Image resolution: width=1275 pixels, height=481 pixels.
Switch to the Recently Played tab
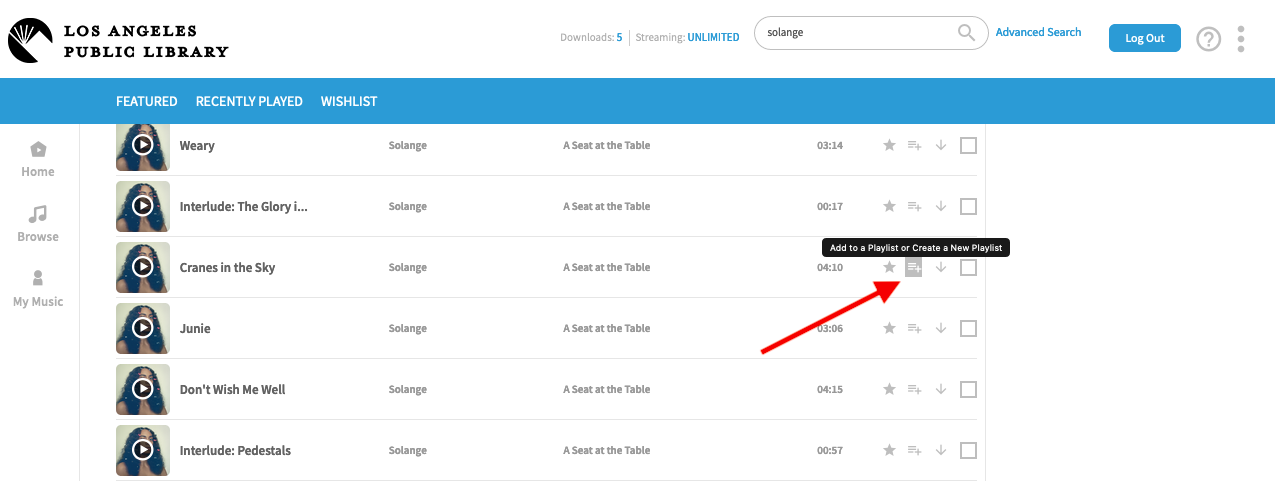point(249,101)
